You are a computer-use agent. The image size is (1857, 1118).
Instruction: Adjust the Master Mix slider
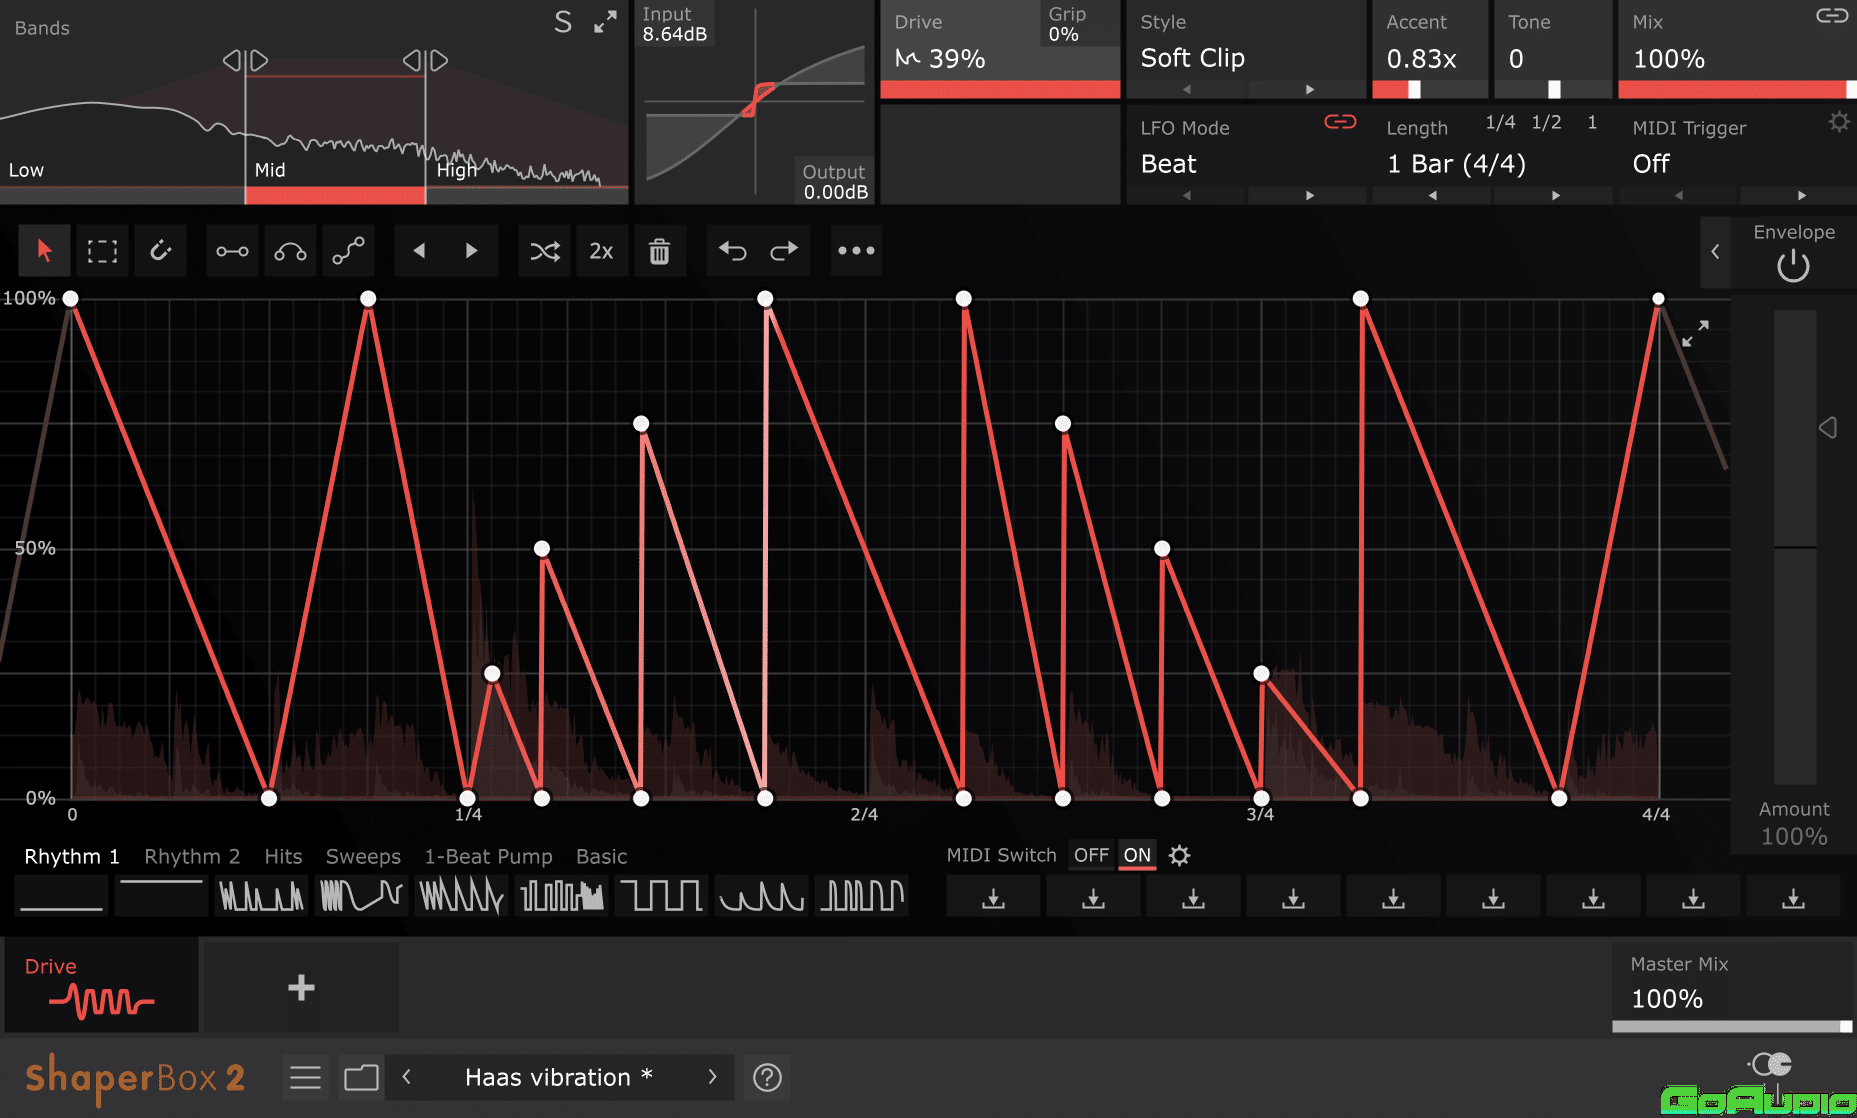click(x=1730, y=1026)
